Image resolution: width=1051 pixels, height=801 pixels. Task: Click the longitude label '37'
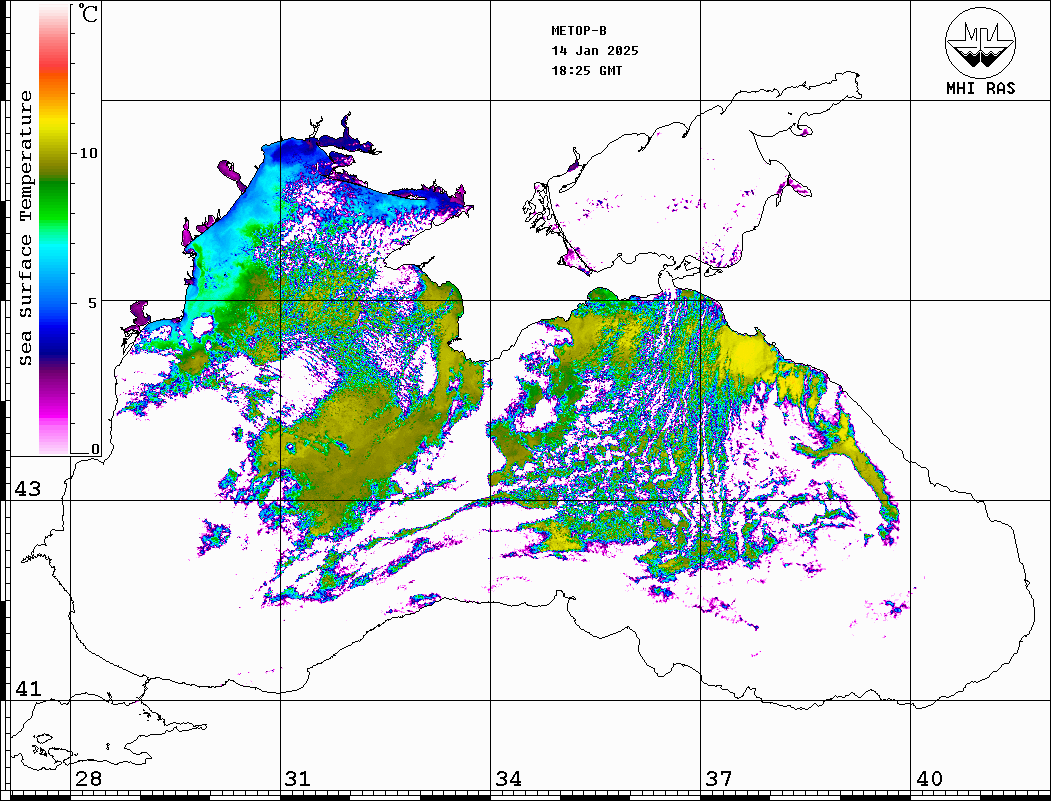point(719,779)
